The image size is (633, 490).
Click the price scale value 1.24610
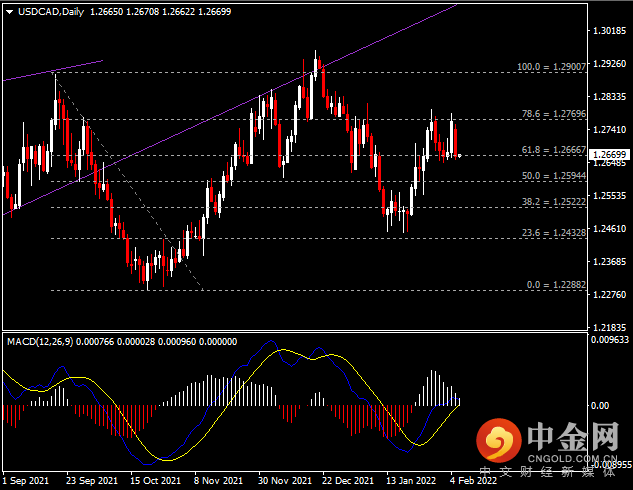click(609, 229)
